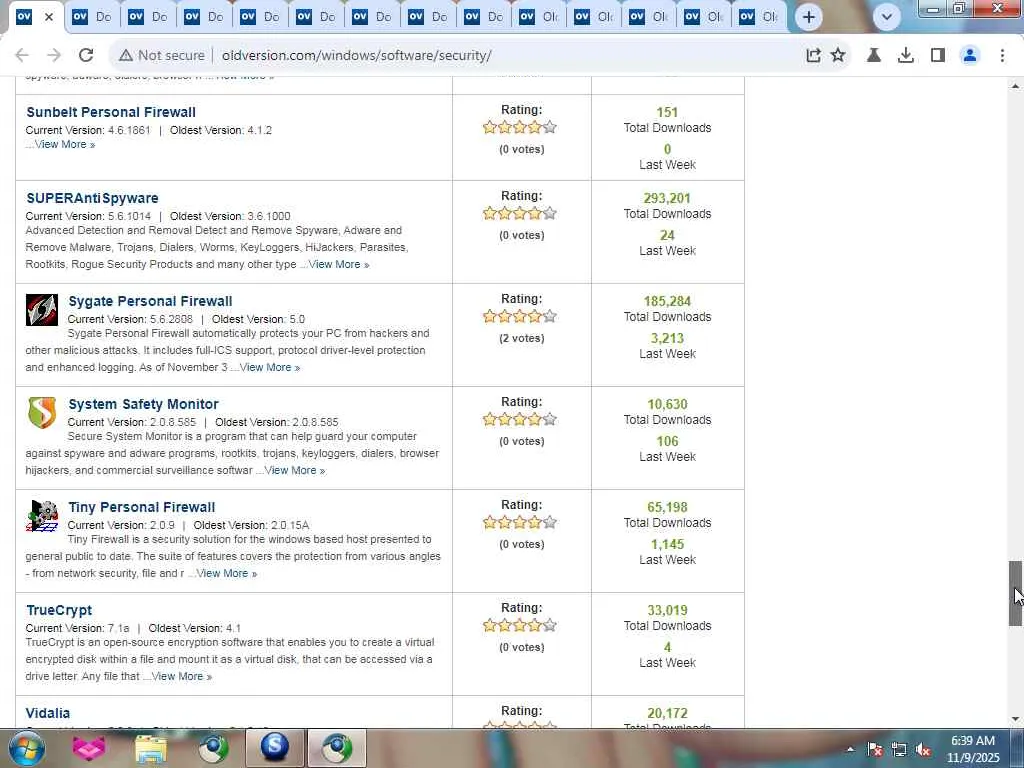The image size is (1024, 768).
Task: Click Tiny Personal Firewall logo icon
Action: (x=42, y=516)
